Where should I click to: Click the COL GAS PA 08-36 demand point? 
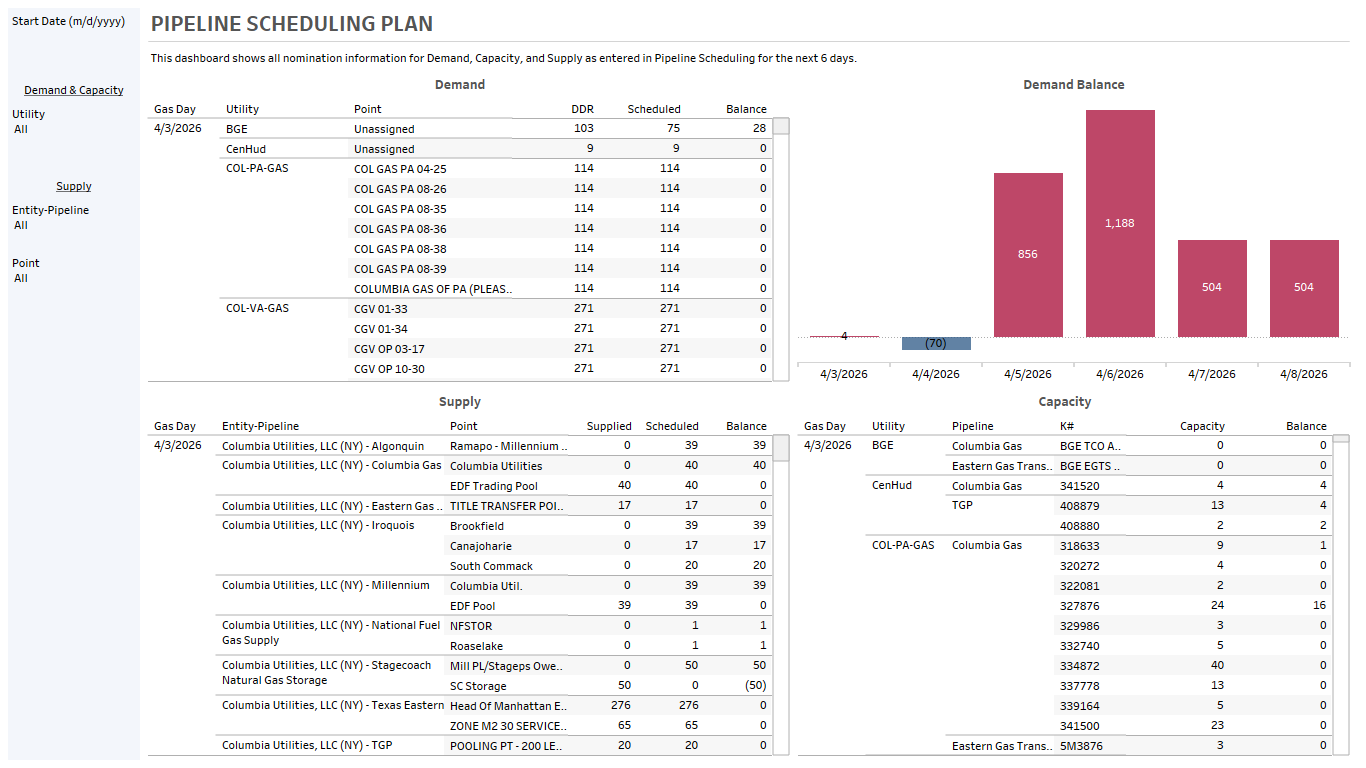pyautogui.click(x=400, y=229)
